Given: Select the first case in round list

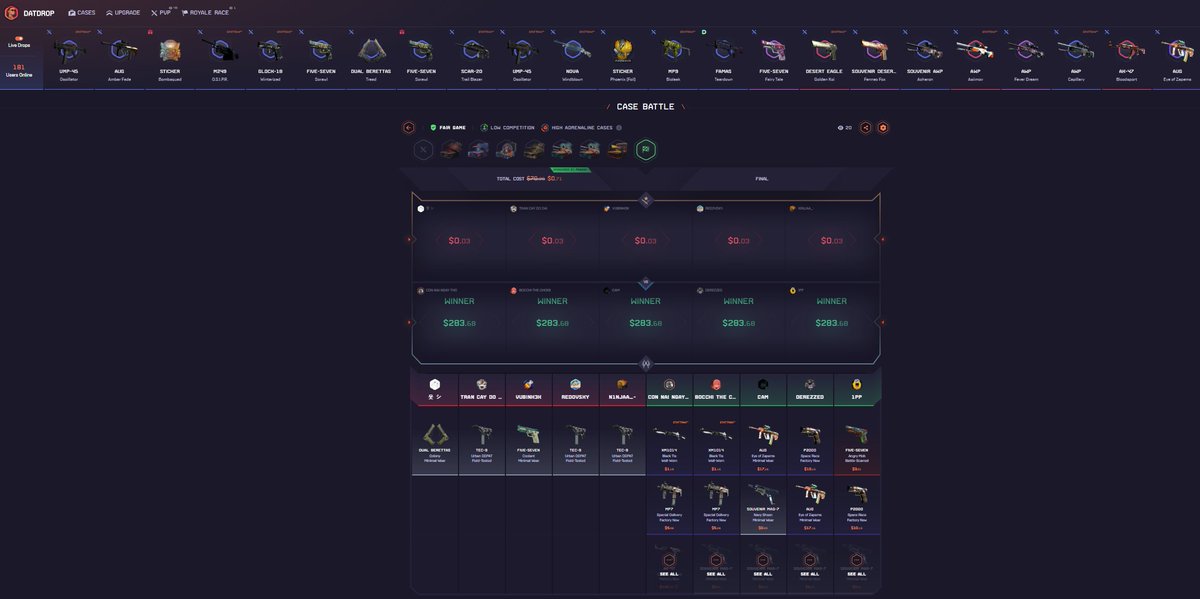Looking at the screenshot, I should click(451, 149).
